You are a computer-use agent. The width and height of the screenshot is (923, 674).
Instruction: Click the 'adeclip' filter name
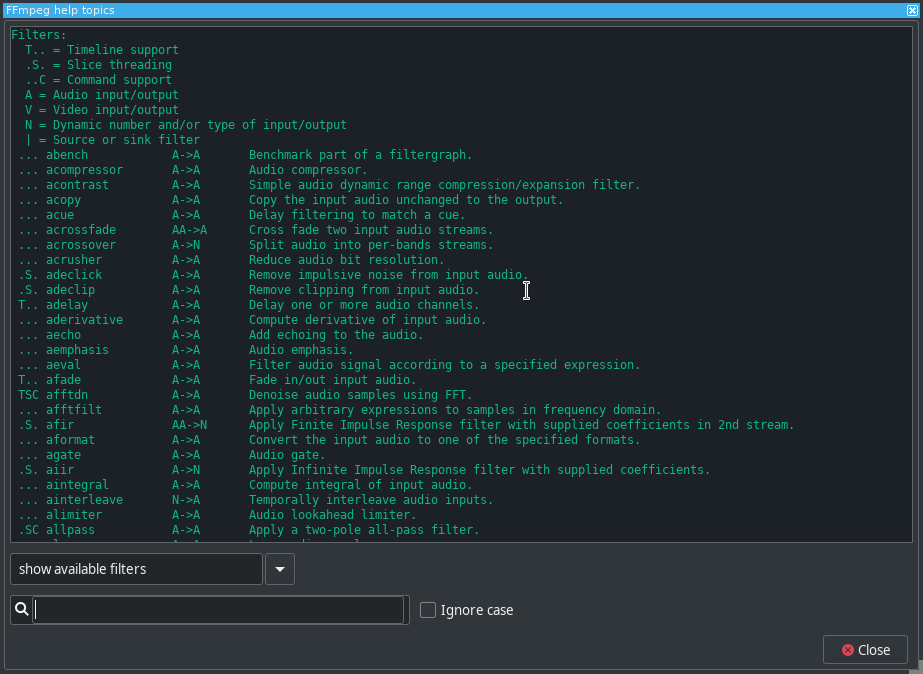(71, 290)
